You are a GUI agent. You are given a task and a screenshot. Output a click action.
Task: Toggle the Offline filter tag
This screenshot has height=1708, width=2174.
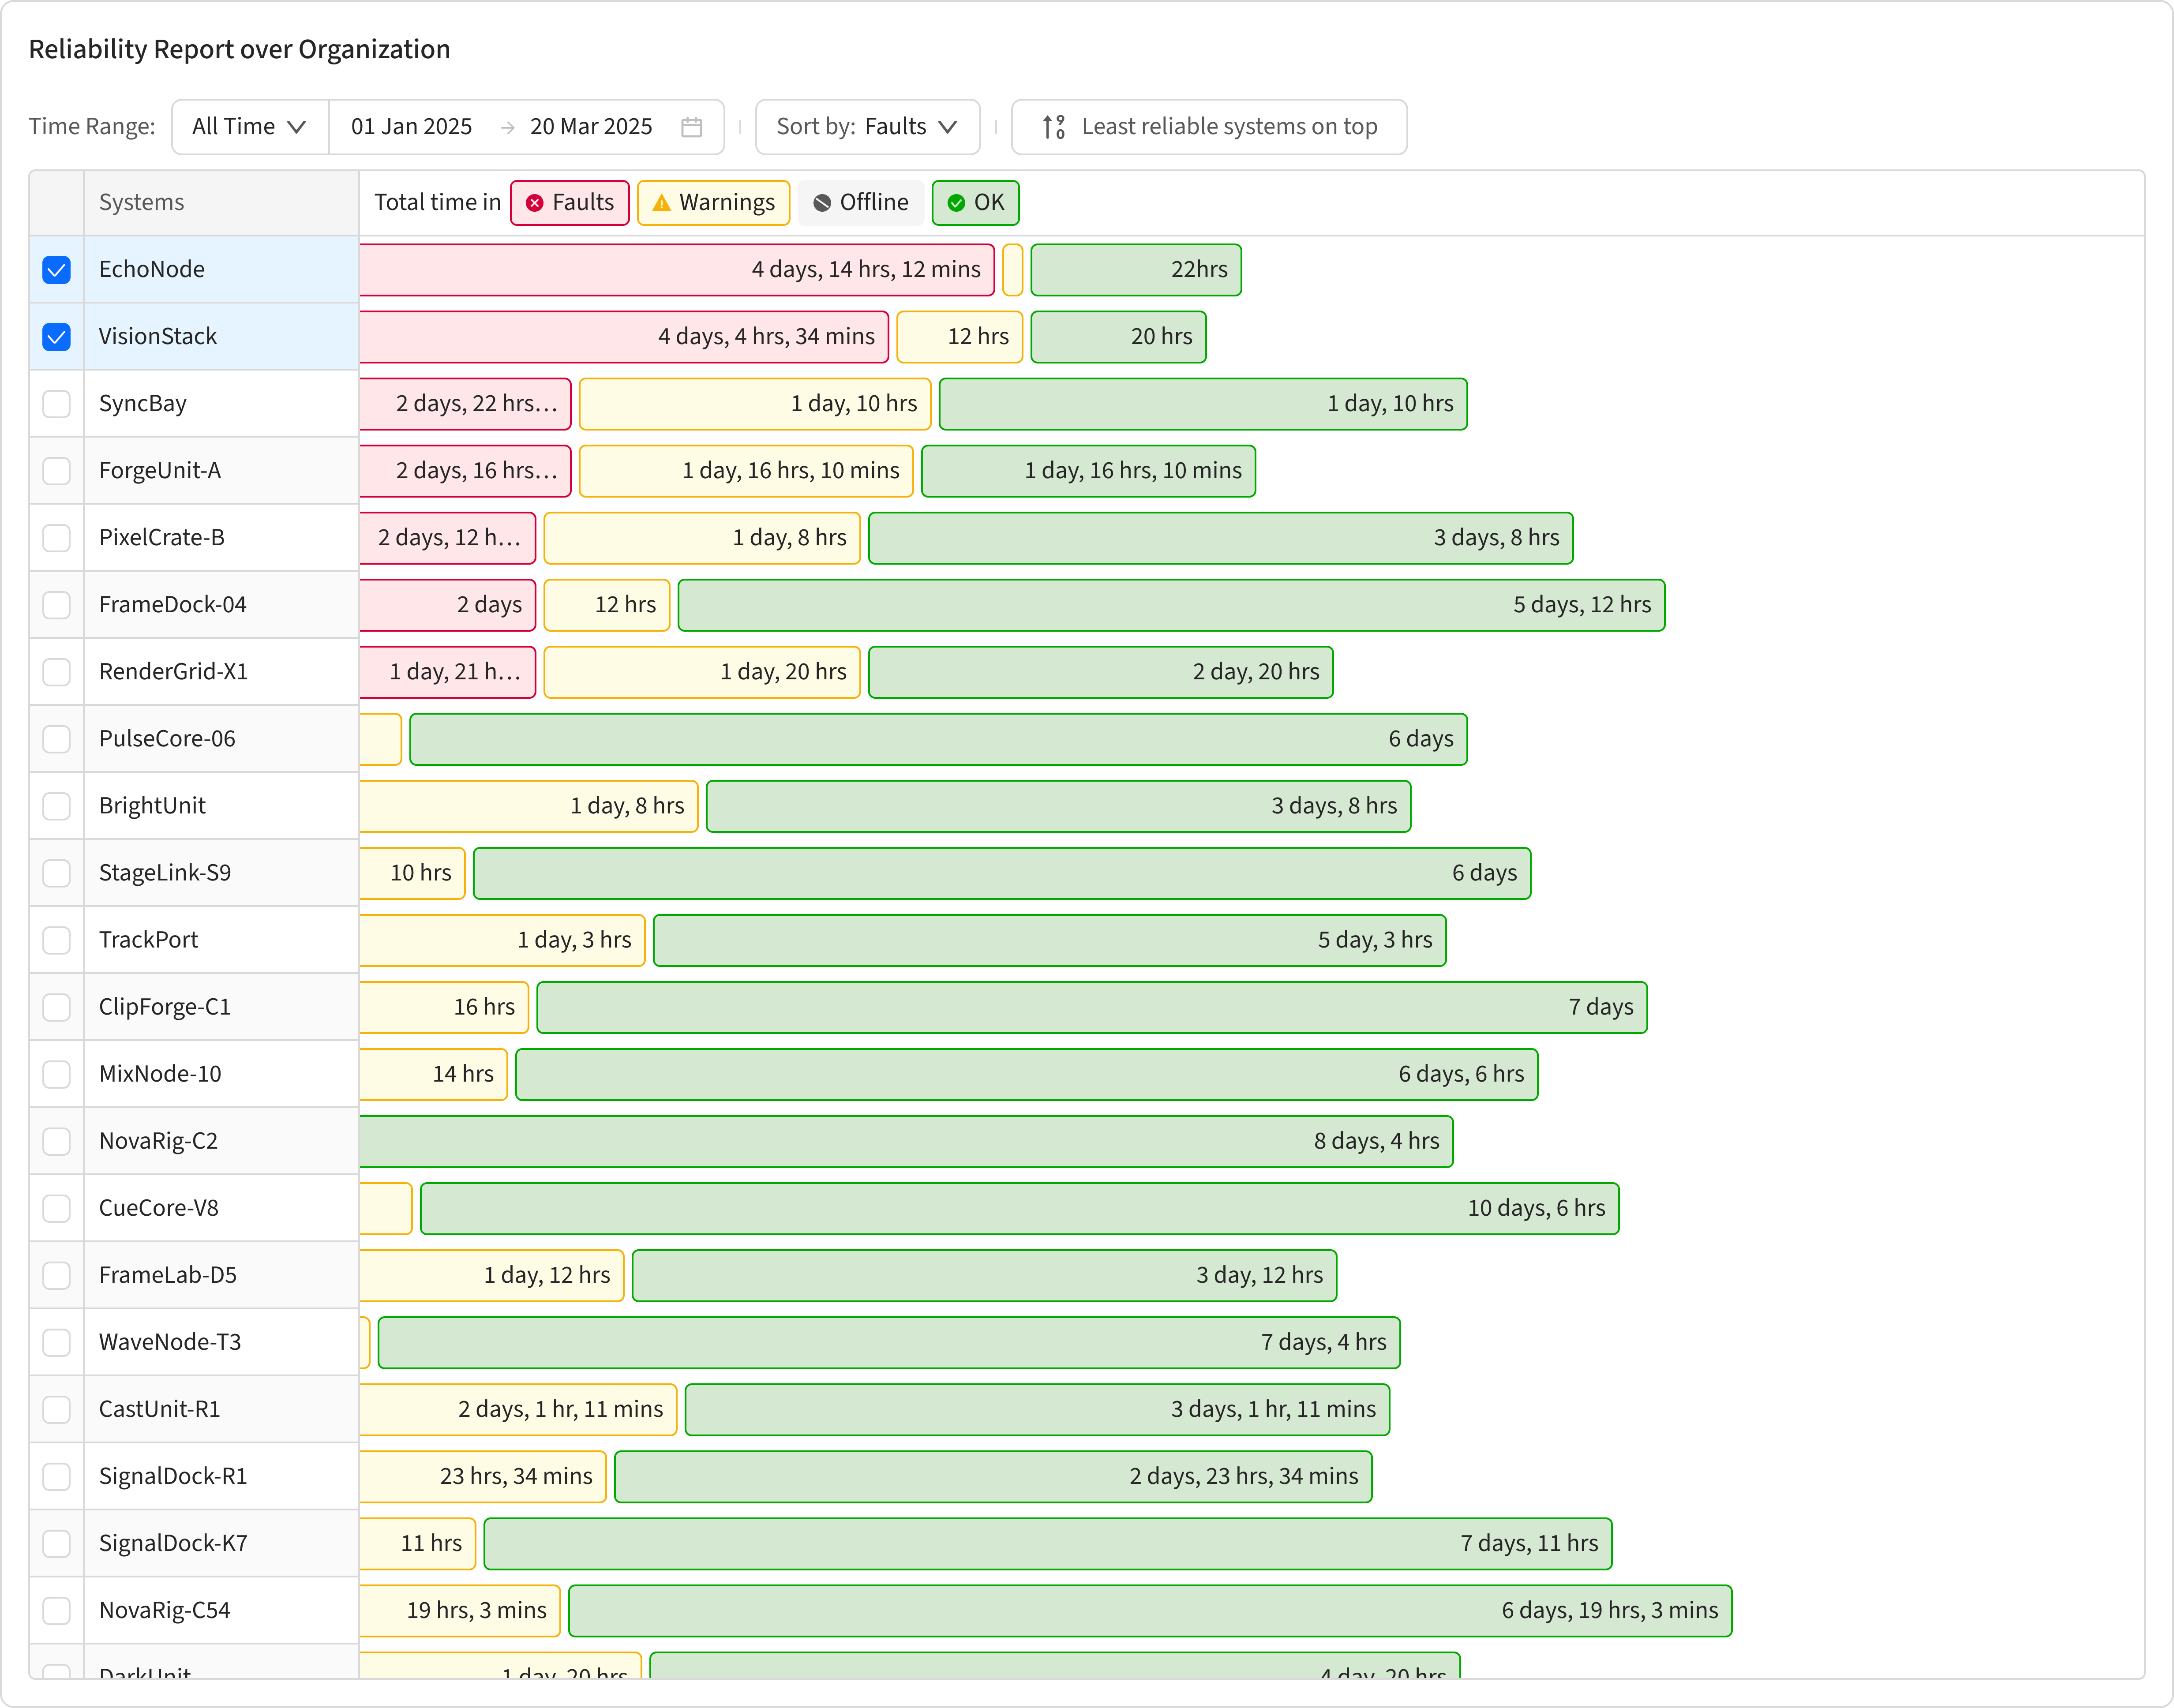tap(860, 203)
